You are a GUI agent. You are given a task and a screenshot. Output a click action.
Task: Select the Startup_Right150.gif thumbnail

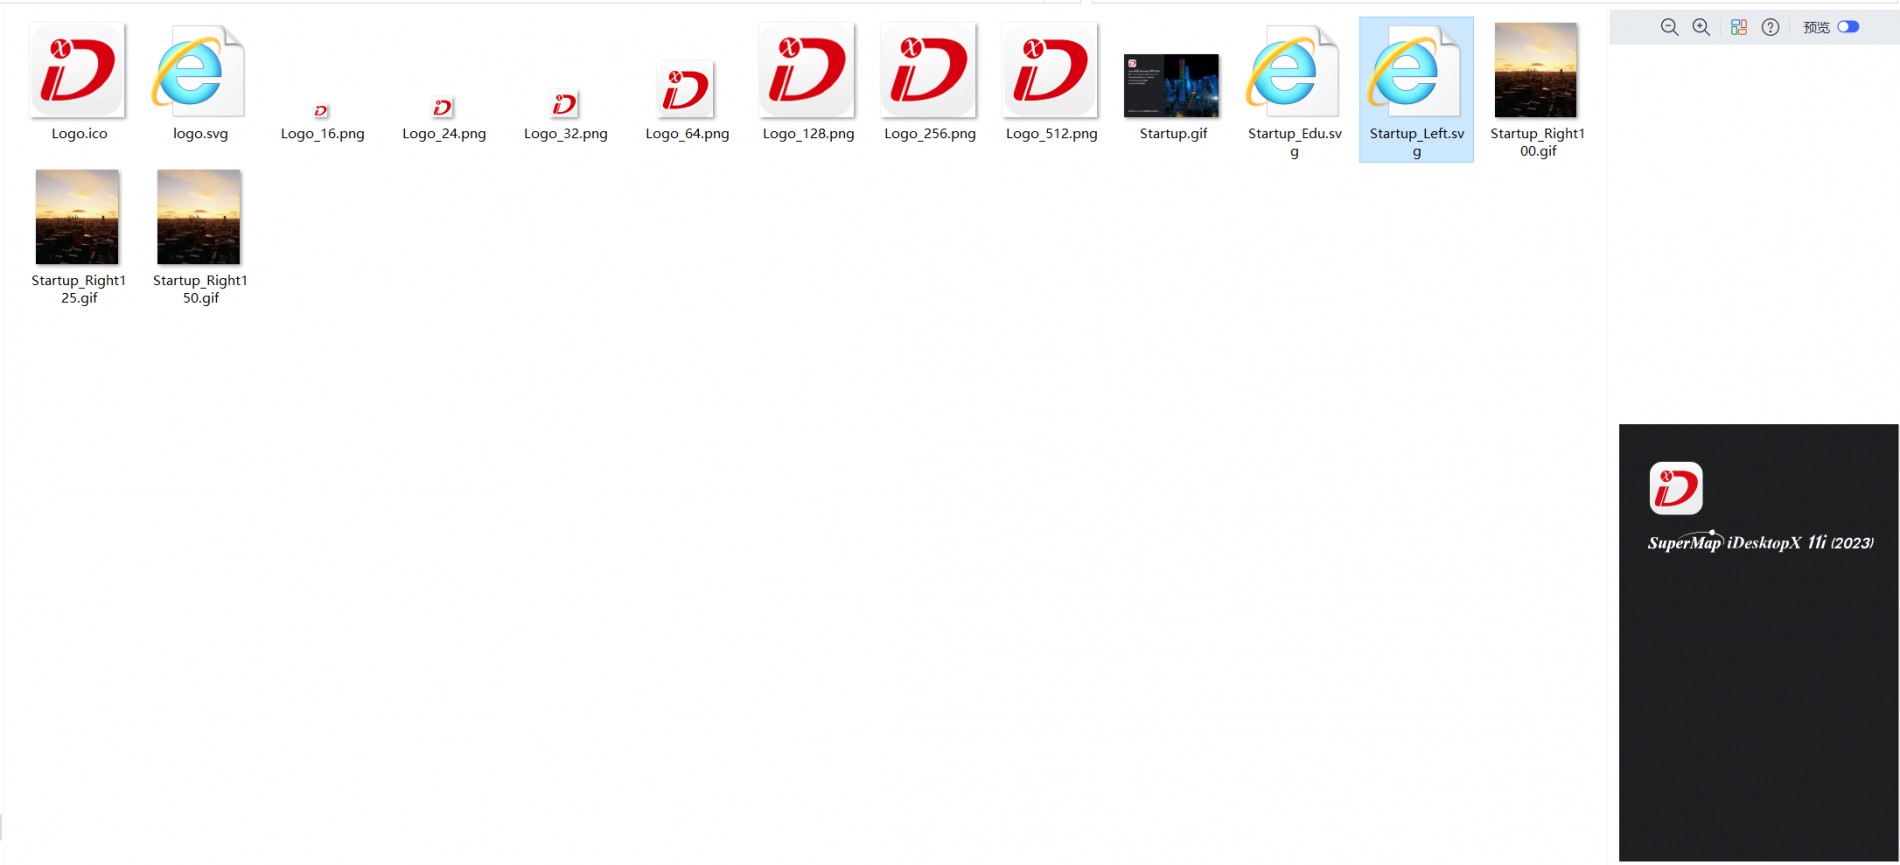[x=199, y=217]
